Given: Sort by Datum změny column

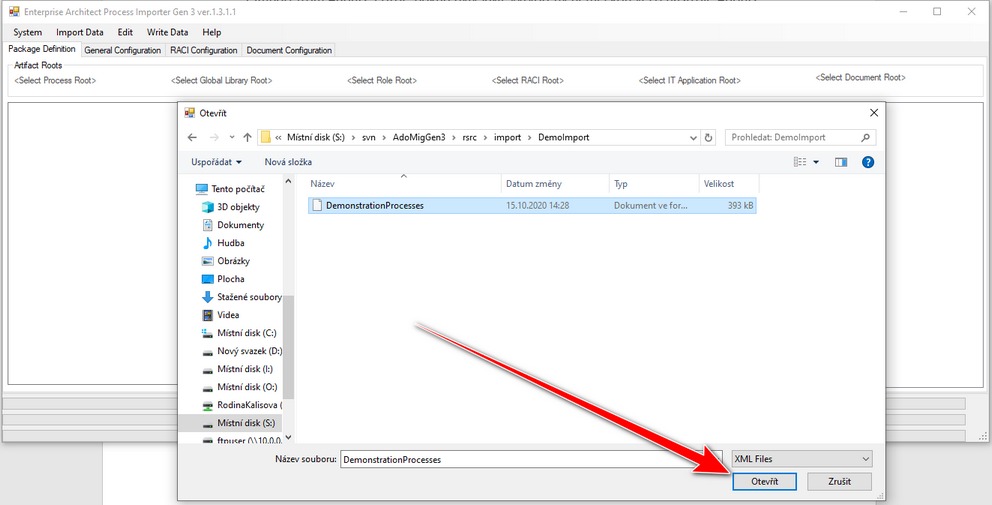Looking at the screenshot, I should (x=555, y=184).
